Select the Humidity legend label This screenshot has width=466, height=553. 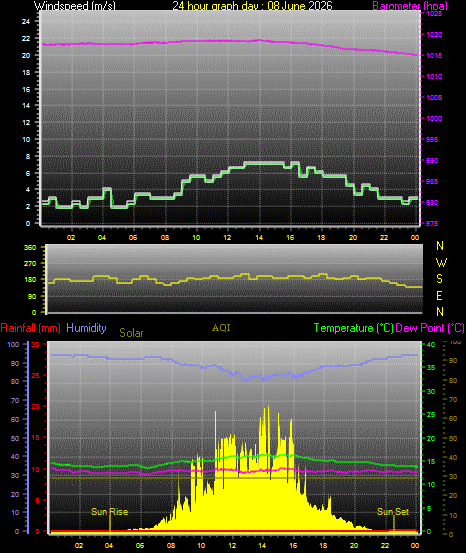pos(86,328)
